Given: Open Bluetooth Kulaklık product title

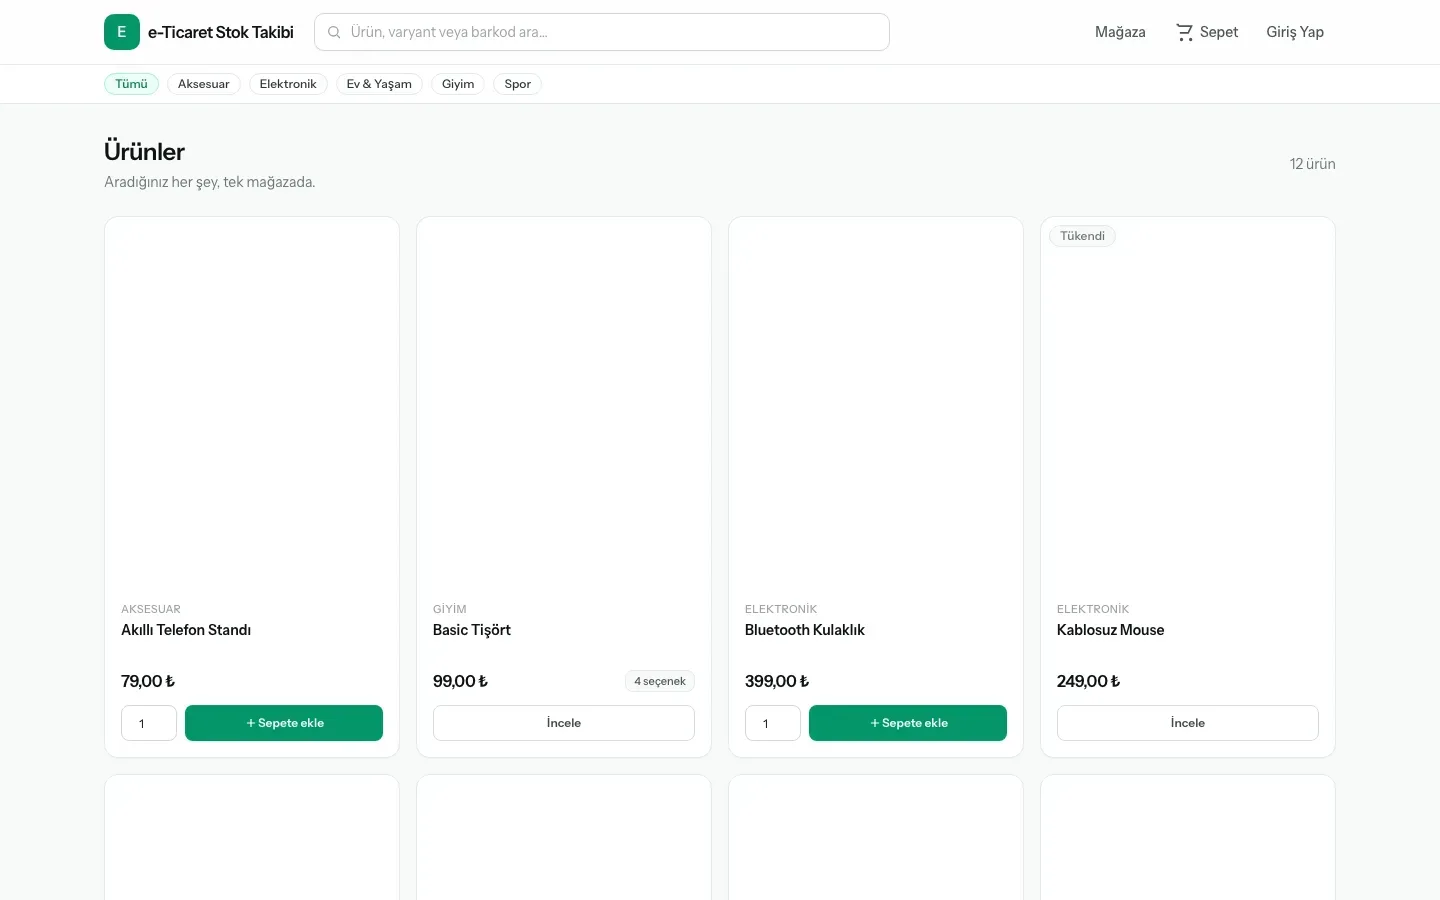Looking at the screenshot, I should click(x=805, y=630).
